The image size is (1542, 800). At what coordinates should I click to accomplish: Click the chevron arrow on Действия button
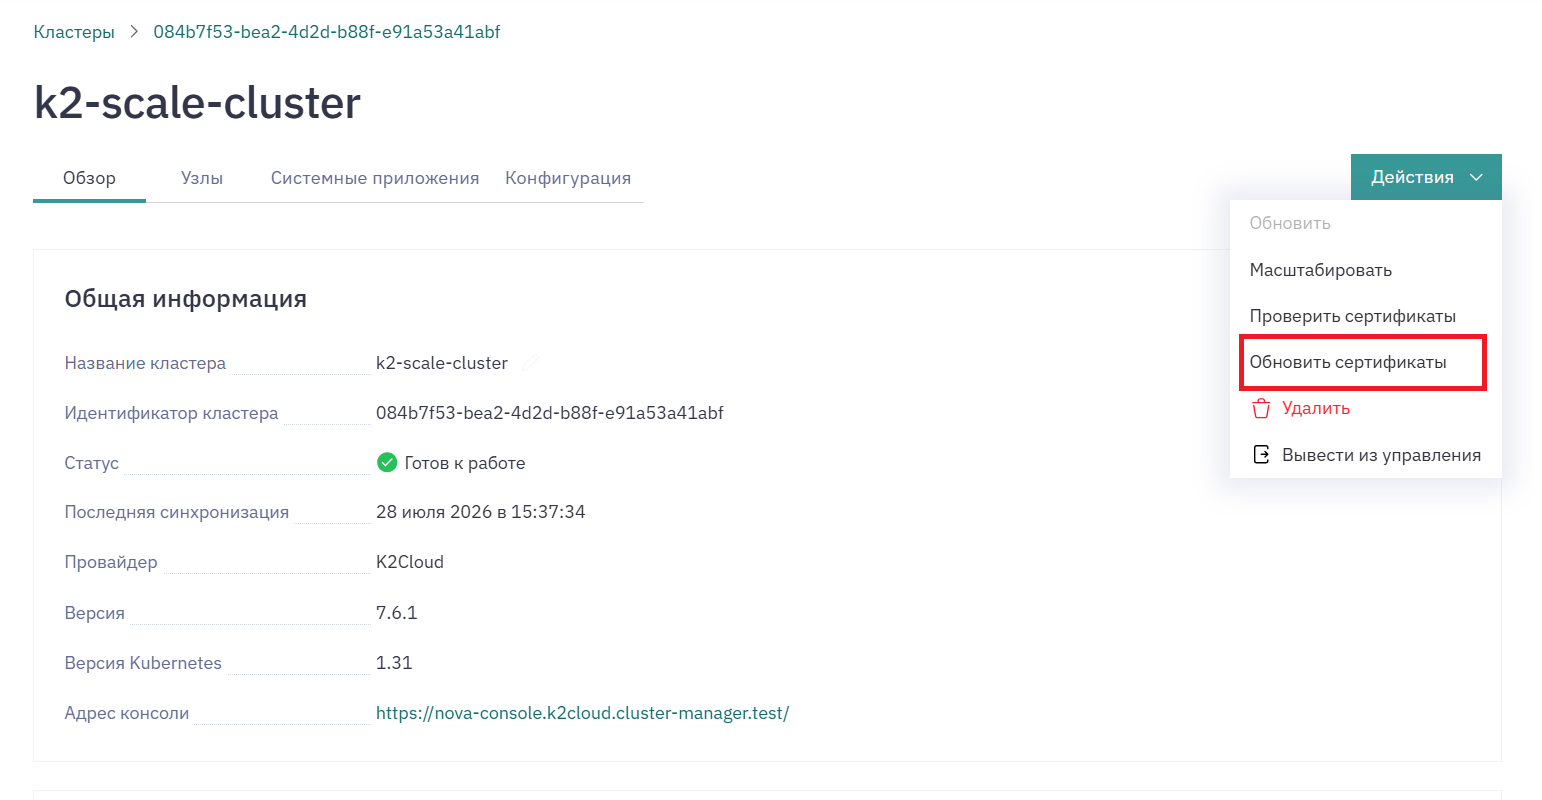(1476, 178)
